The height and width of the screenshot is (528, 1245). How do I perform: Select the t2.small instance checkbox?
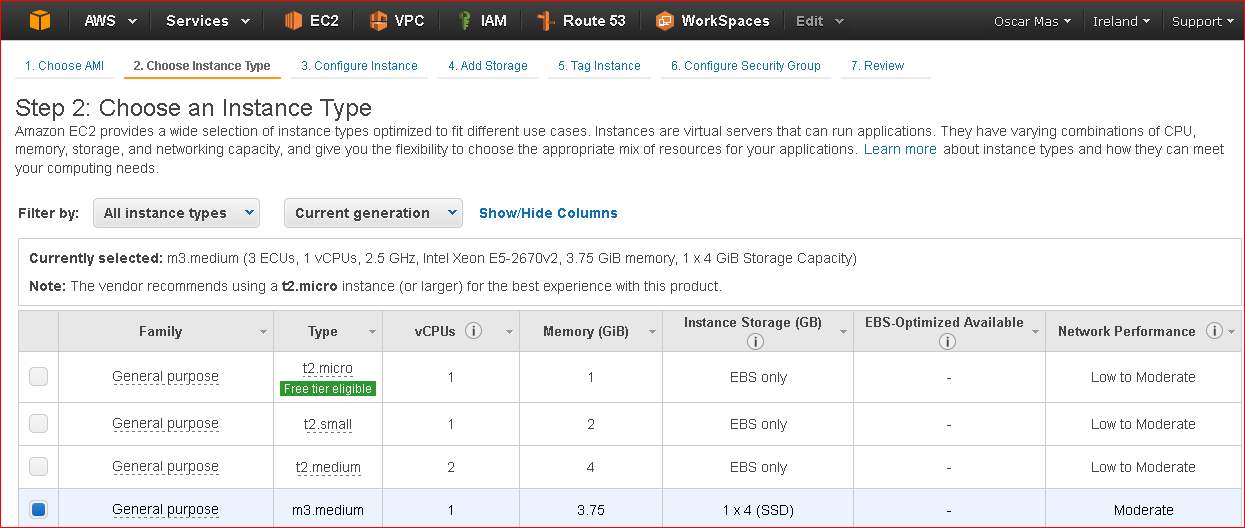point(38,424)
